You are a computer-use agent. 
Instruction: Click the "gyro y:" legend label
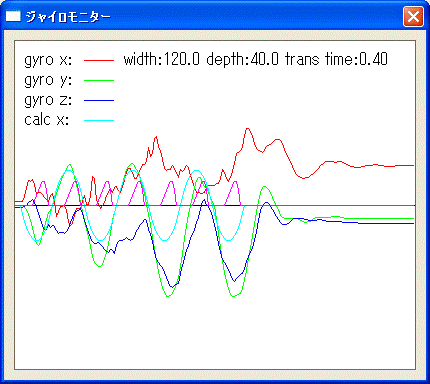point(48,80)
